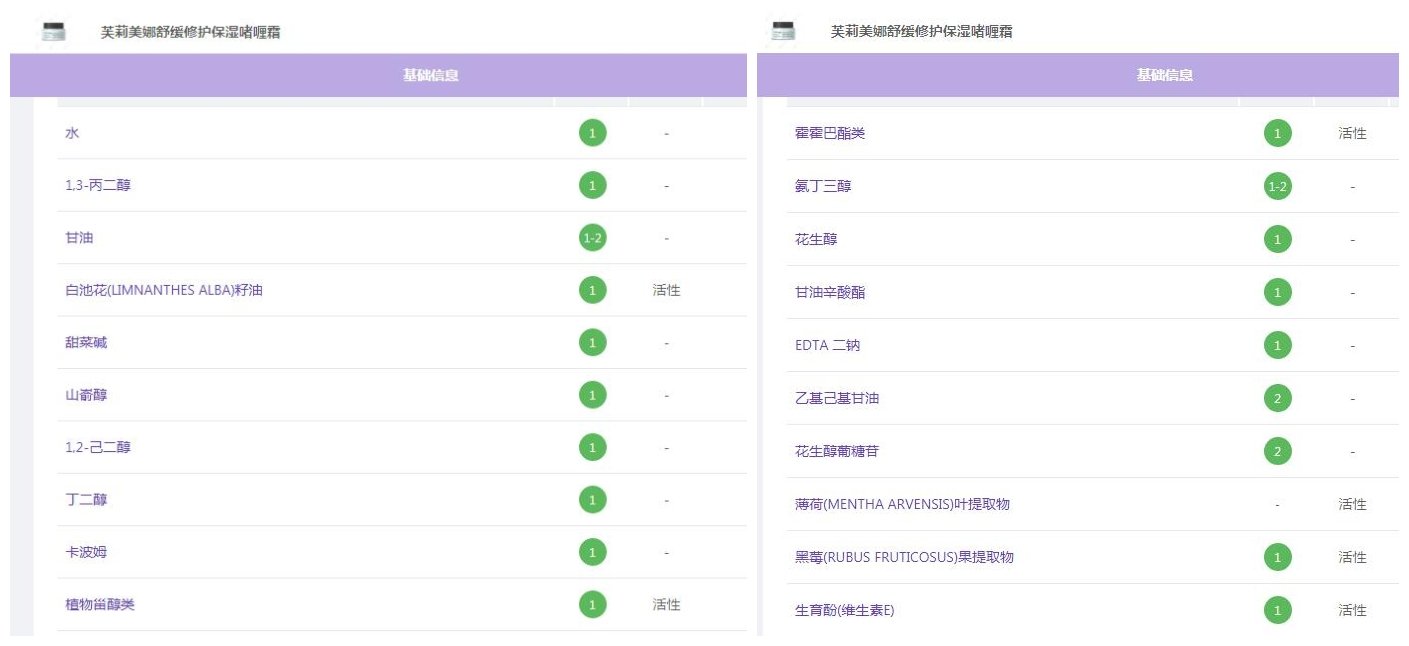Click the safety badge 2 for 花生醇葡糖苷
The height and width of the screenshot is (646, 1409).
pos(1277,451)
